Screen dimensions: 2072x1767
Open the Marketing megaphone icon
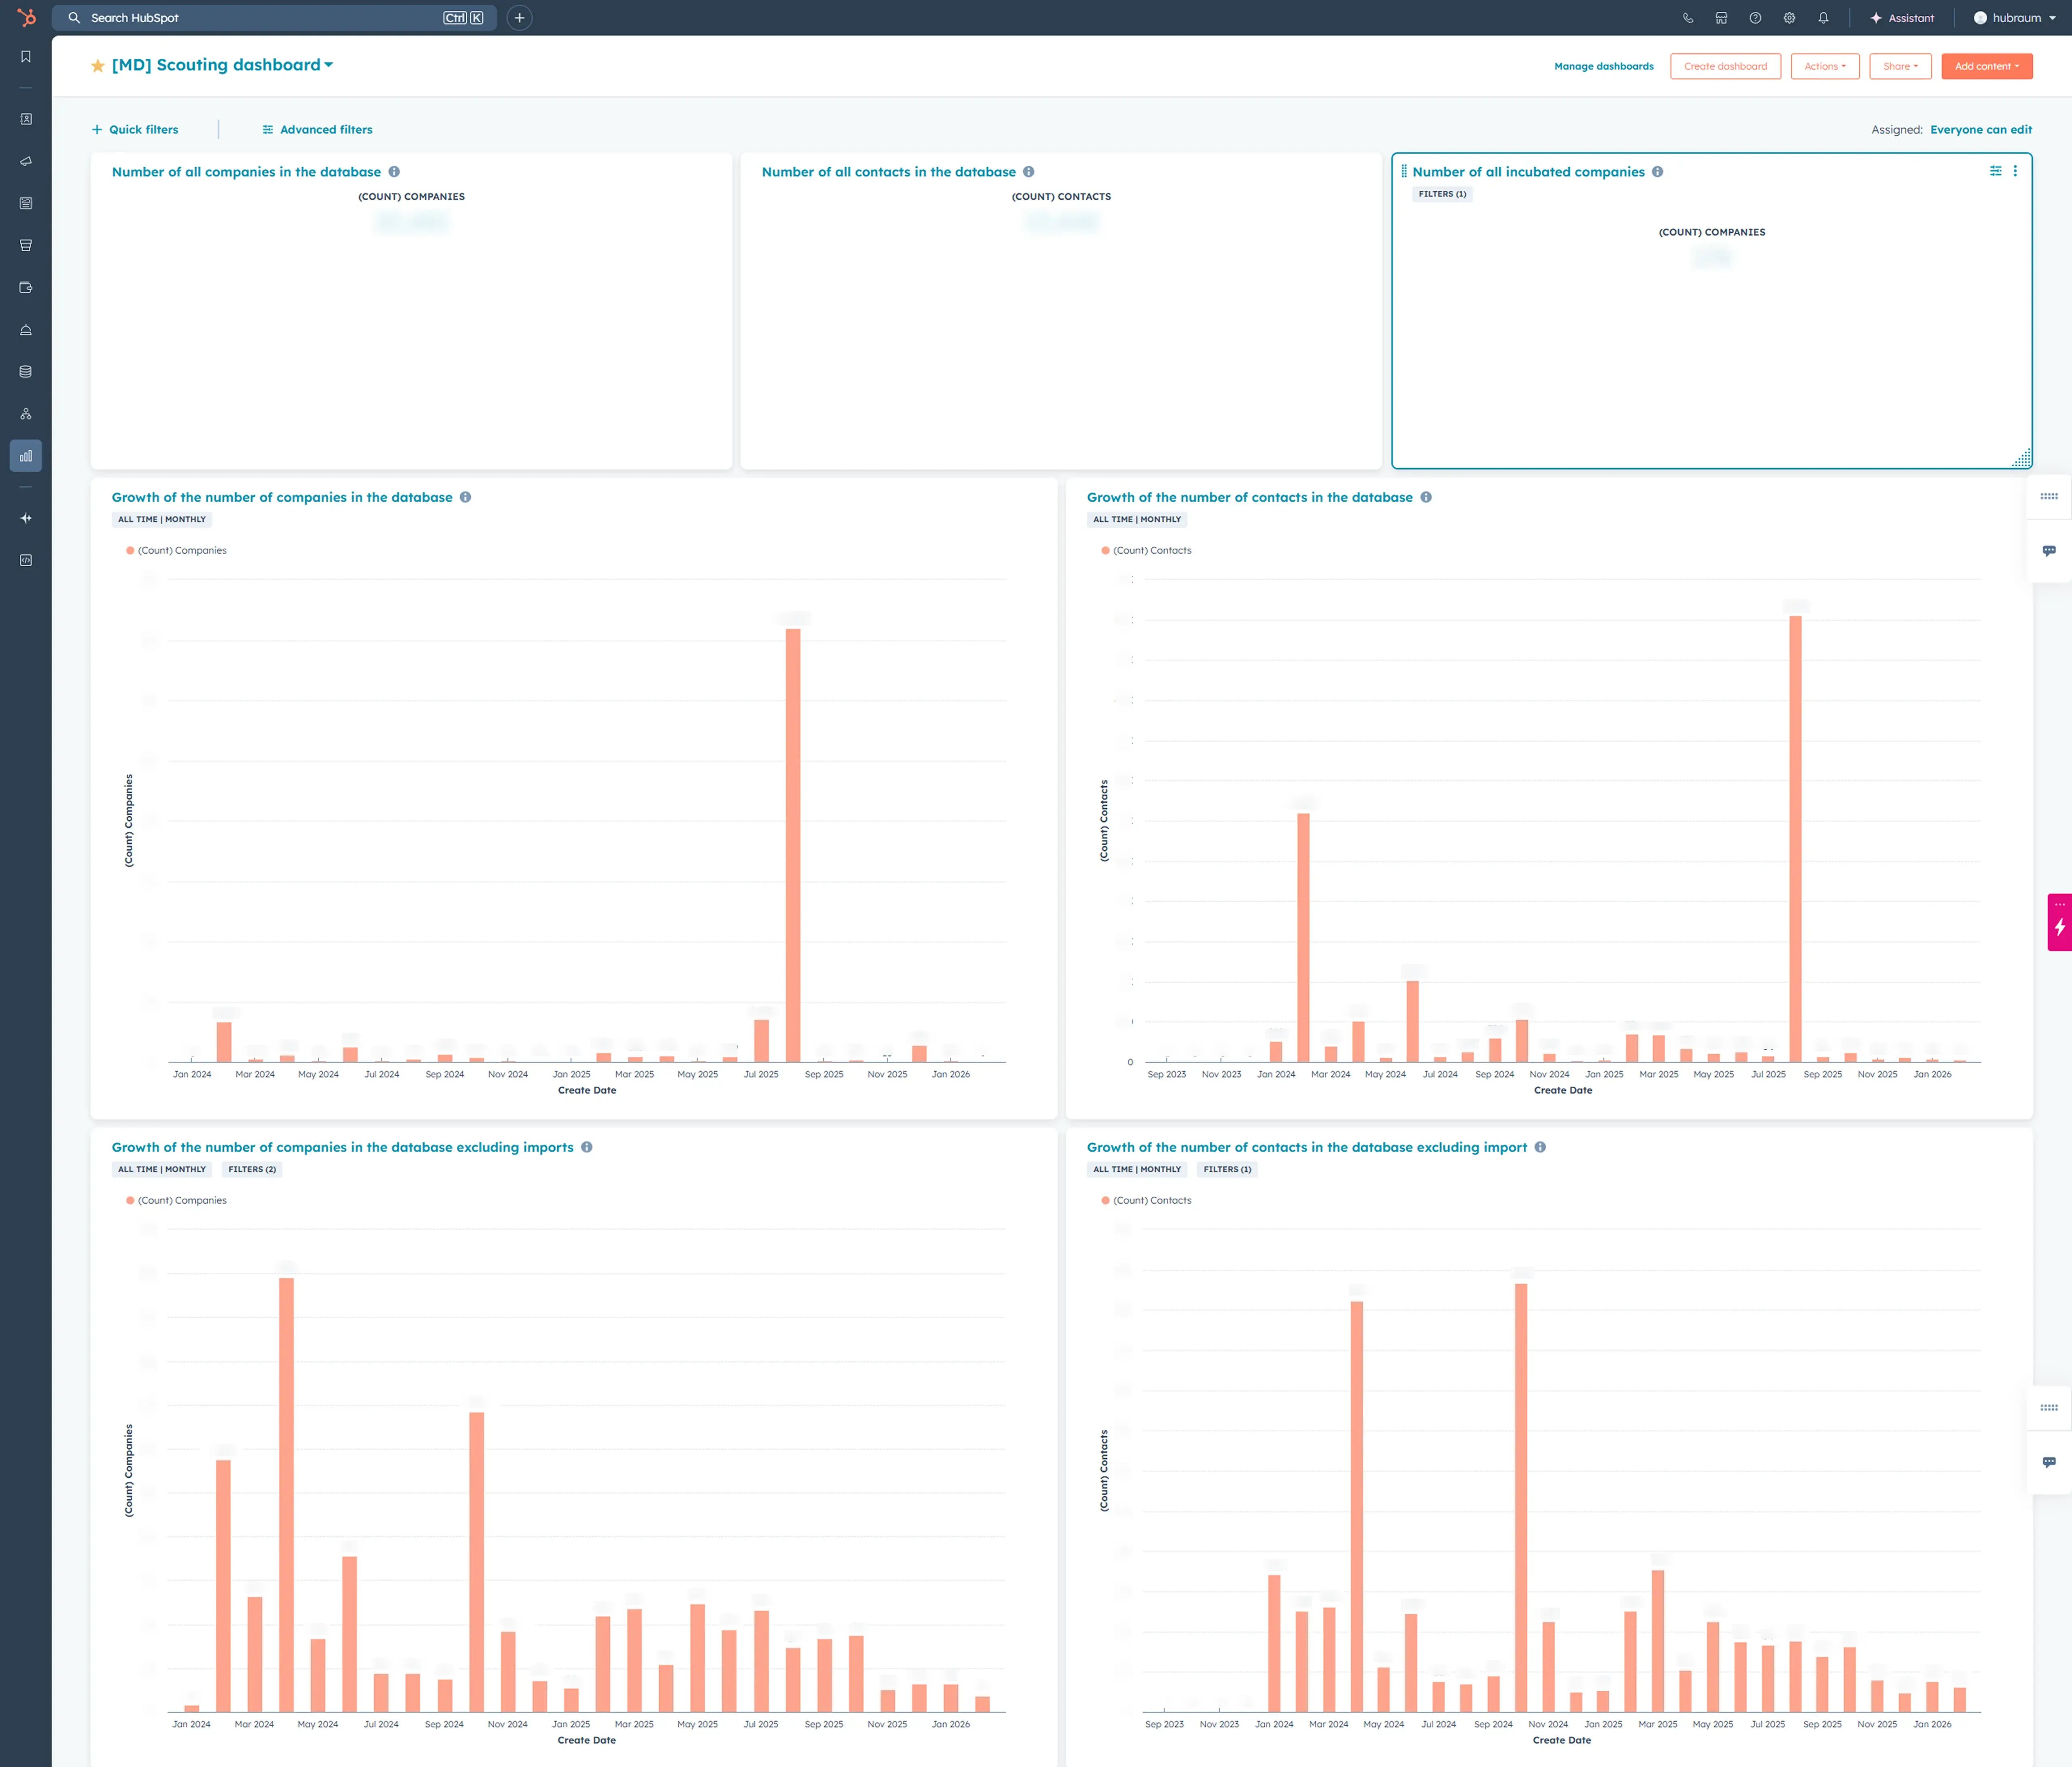click(x=25, y=160)
